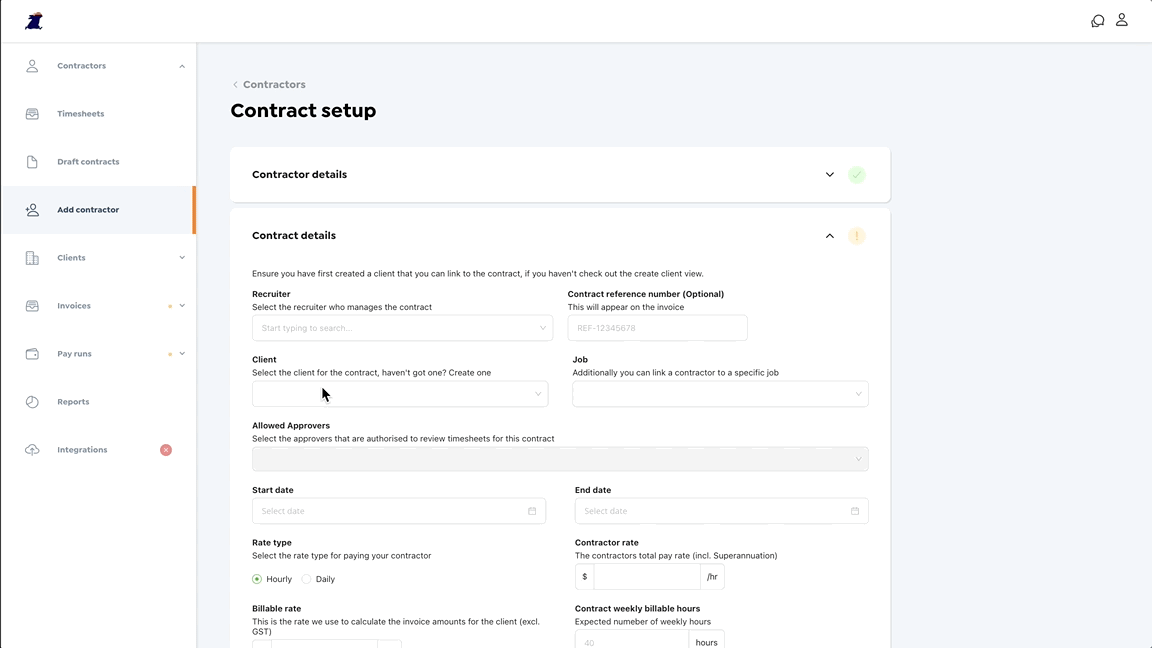Open the Recruiter search dropdown
This screenshot has width=1152, height=648.
coord(402,328)
